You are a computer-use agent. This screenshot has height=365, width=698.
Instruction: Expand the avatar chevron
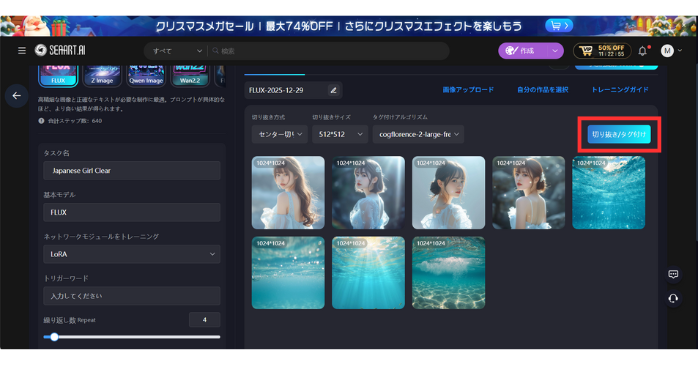tap(680, 51)
